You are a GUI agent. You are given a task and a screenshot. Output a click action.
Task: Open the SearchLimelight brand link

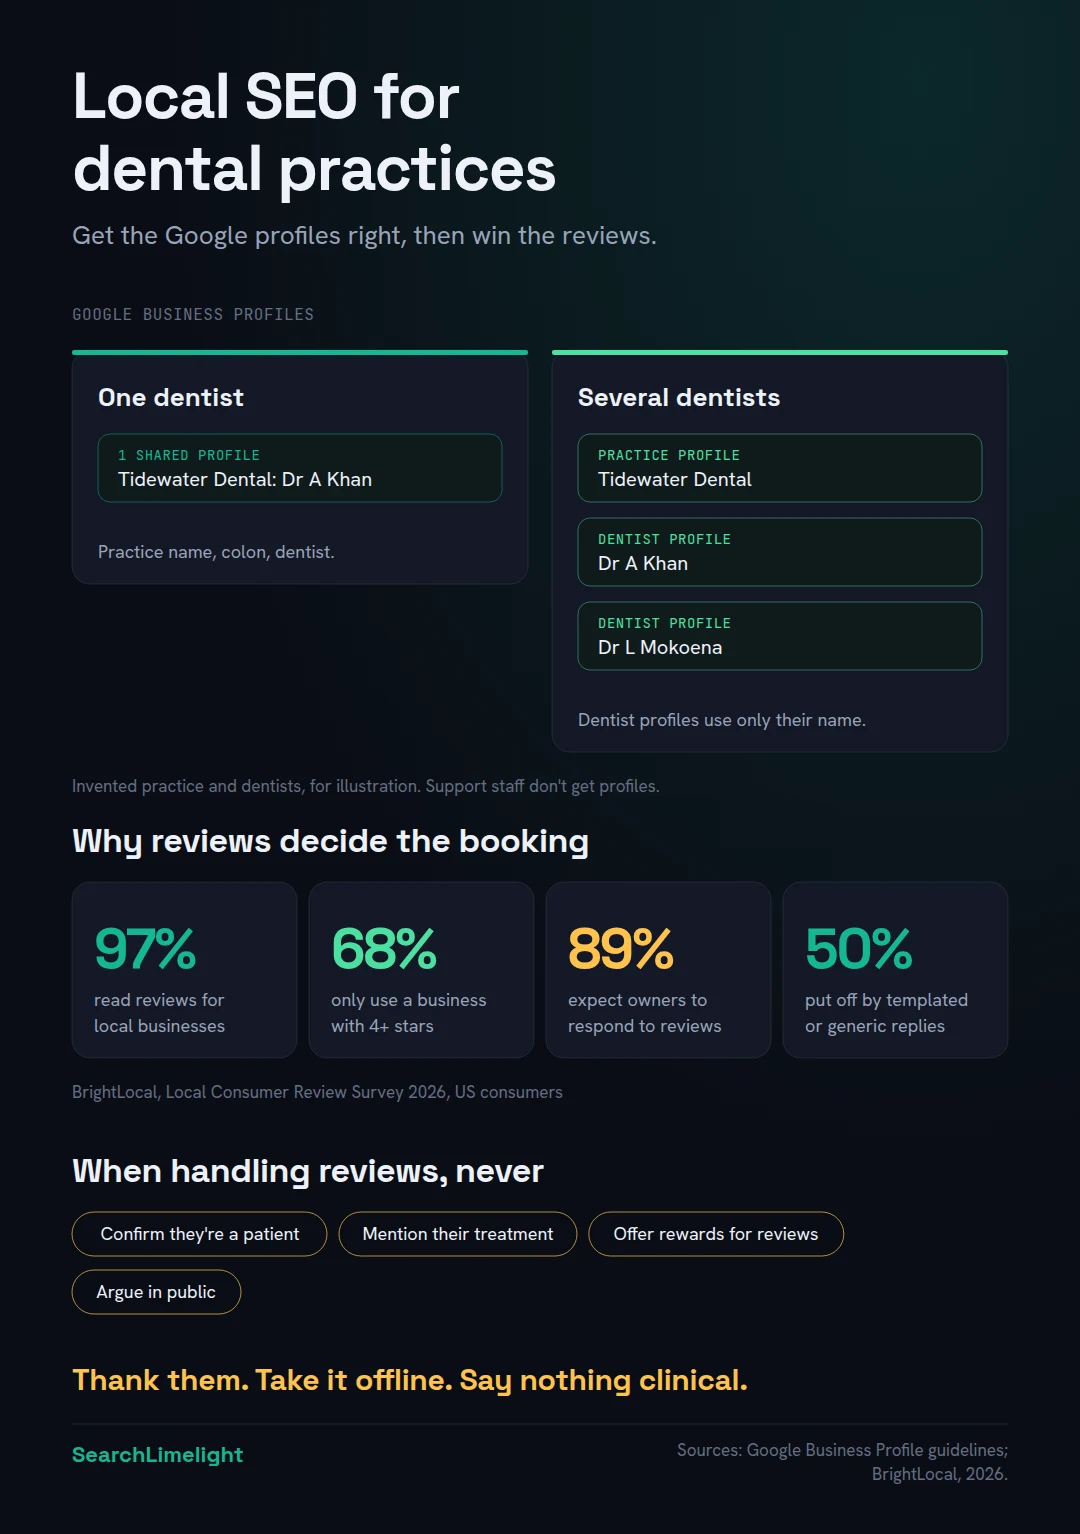(x=157, y=1455)
